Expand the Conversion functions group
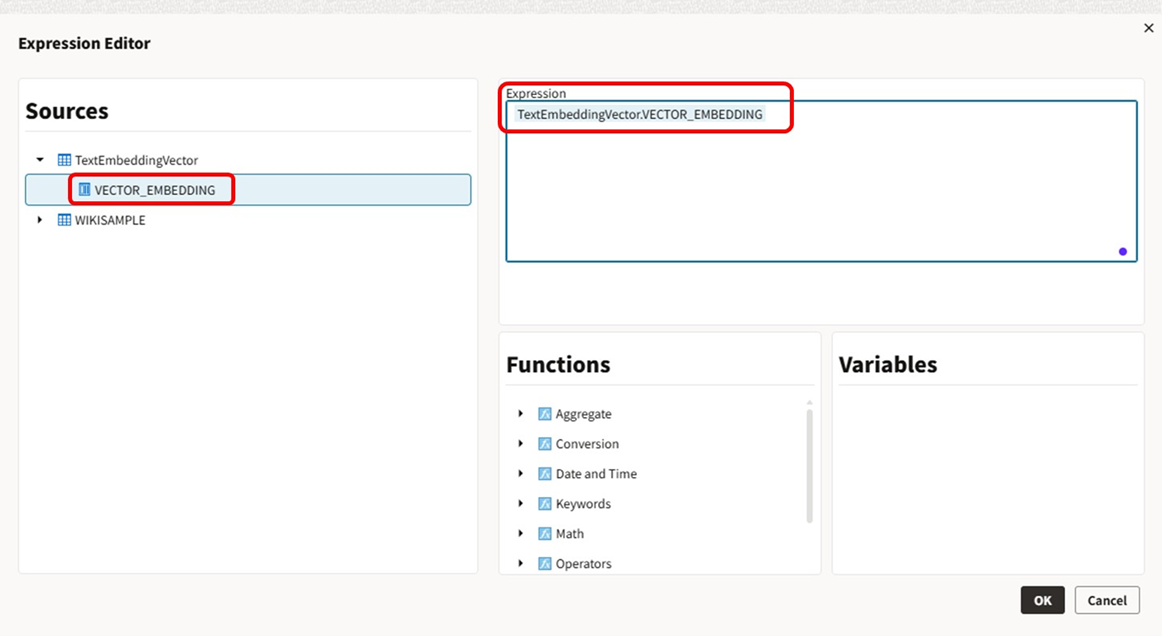 pos(520,443)
